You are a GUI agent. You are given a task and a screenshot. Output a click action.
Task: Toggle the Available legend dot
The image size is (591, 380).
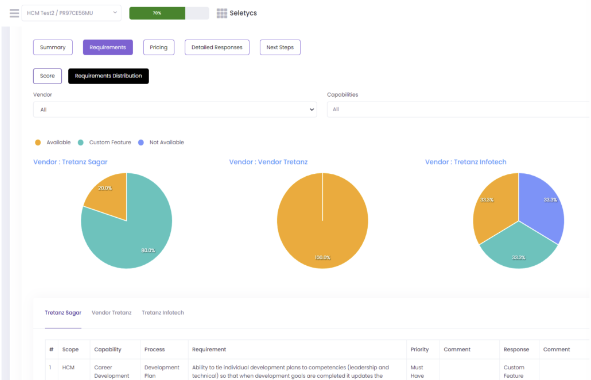coord(38,142)
